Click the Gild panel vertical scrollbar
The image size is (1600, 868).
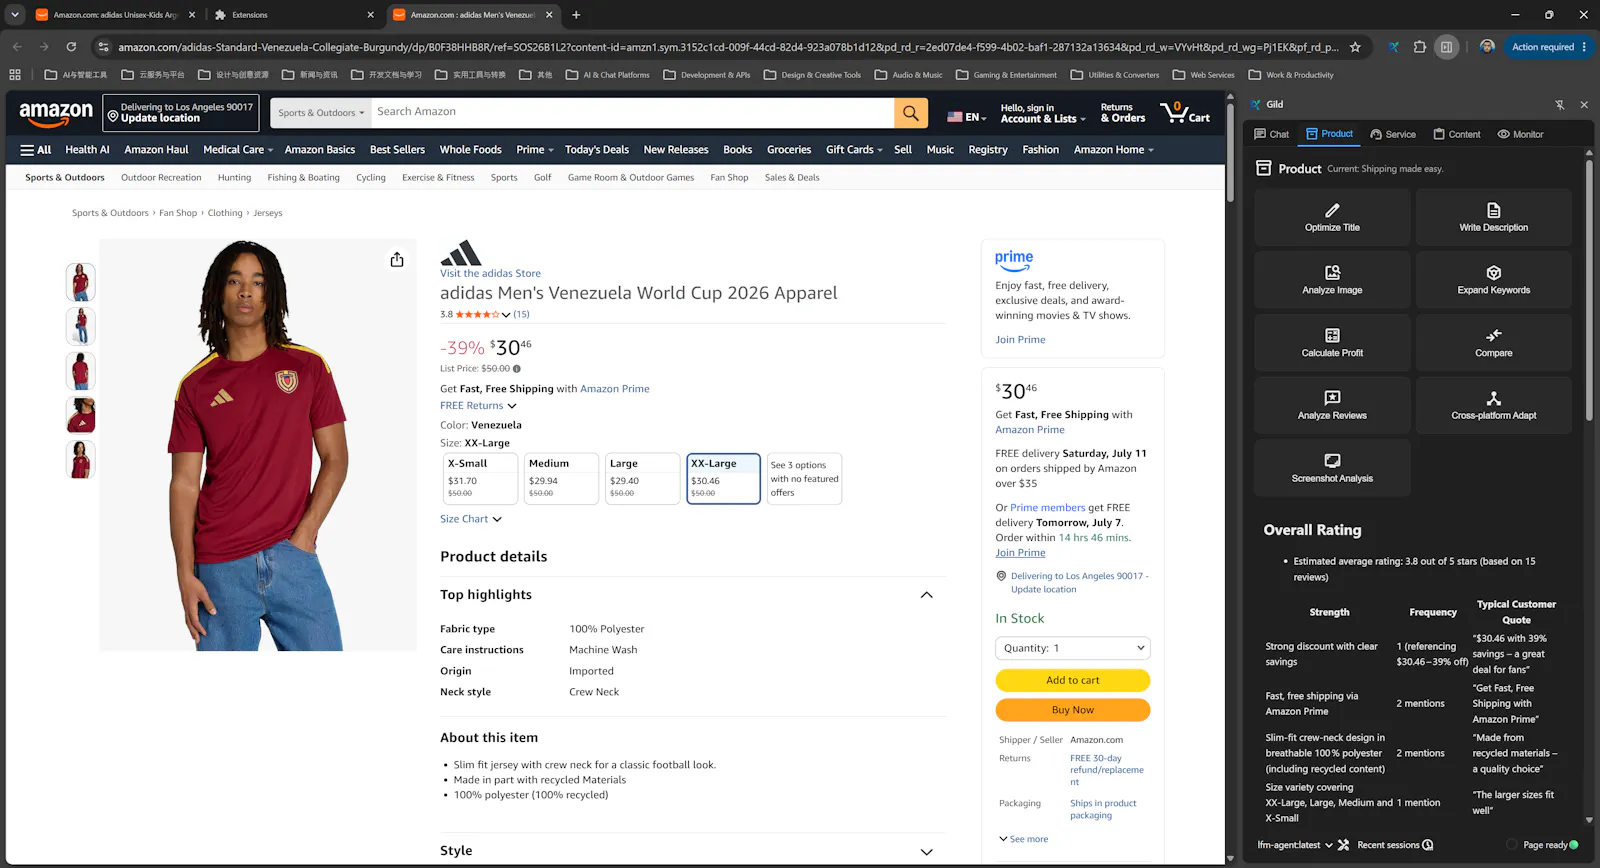click(x=1589, y=290)
